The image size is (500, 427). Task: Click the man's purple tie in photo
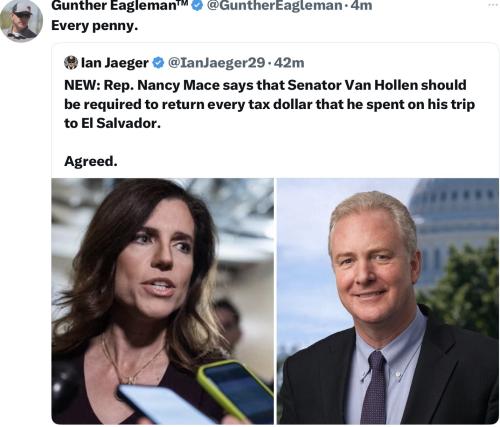click(373, 387)
